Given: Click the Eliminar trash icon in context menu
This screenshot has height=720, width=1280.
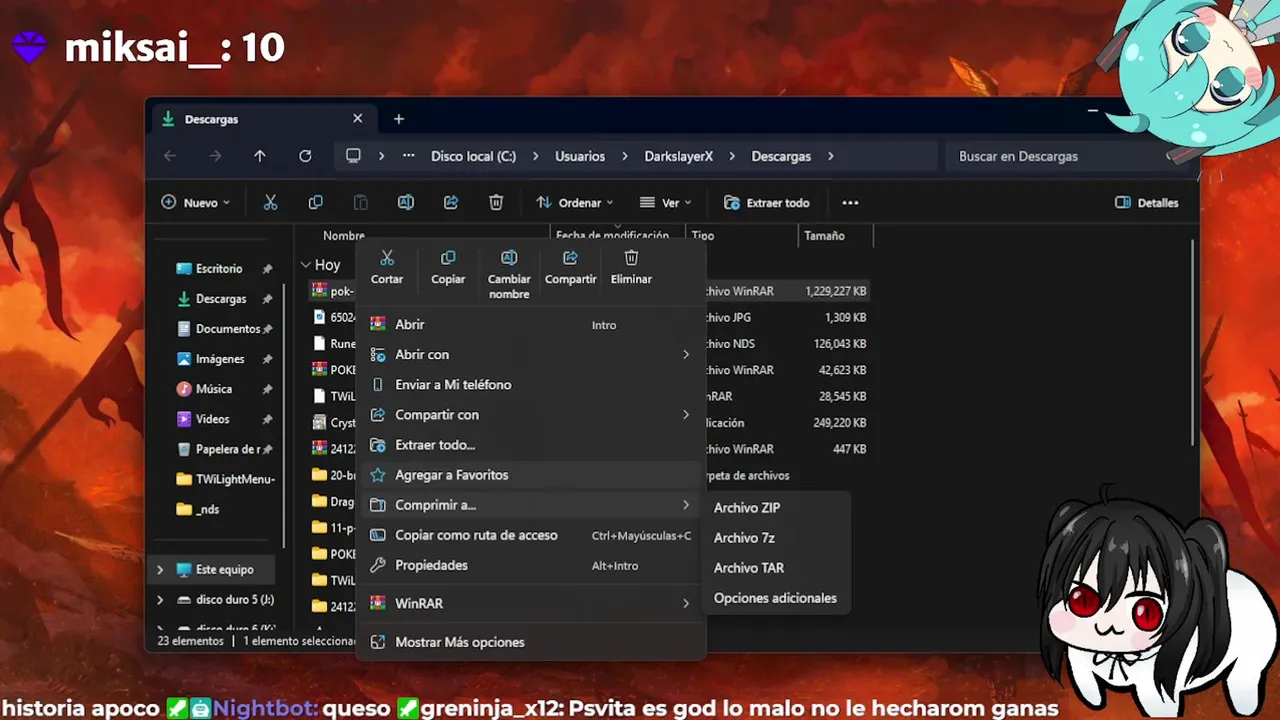Looking at the screenshot, I should point(631,258).
